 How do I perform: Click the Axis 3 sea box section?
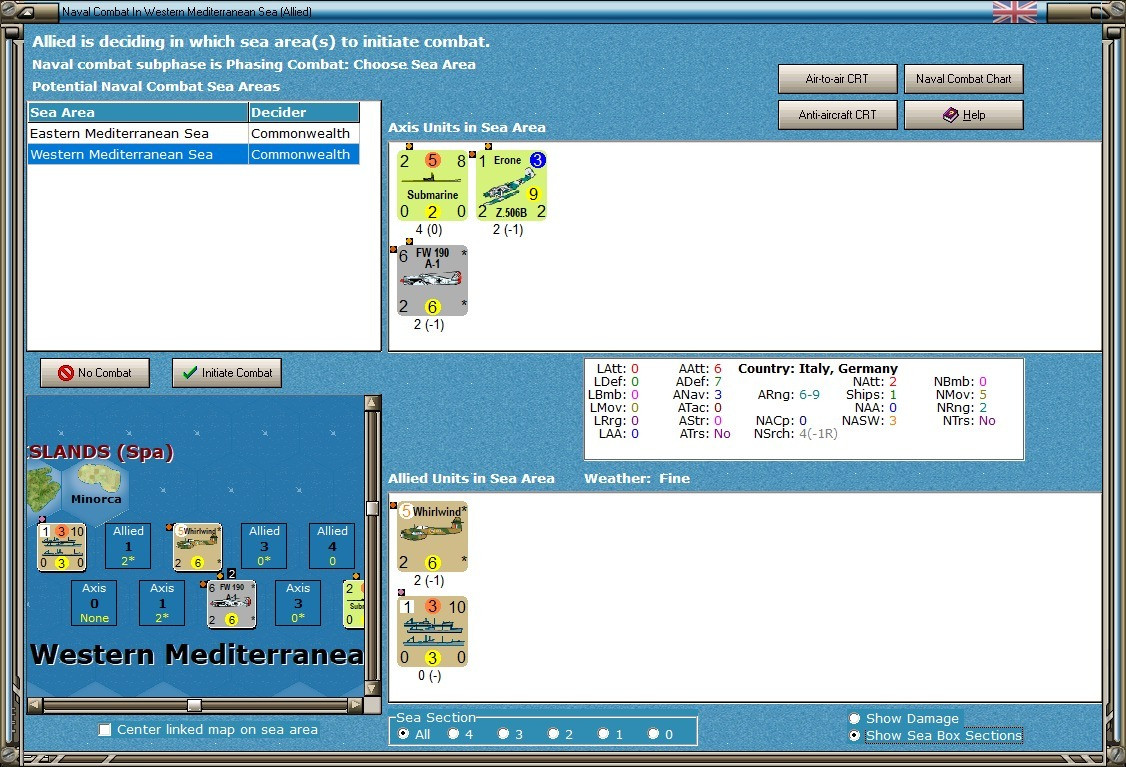[x=298, y=603]
